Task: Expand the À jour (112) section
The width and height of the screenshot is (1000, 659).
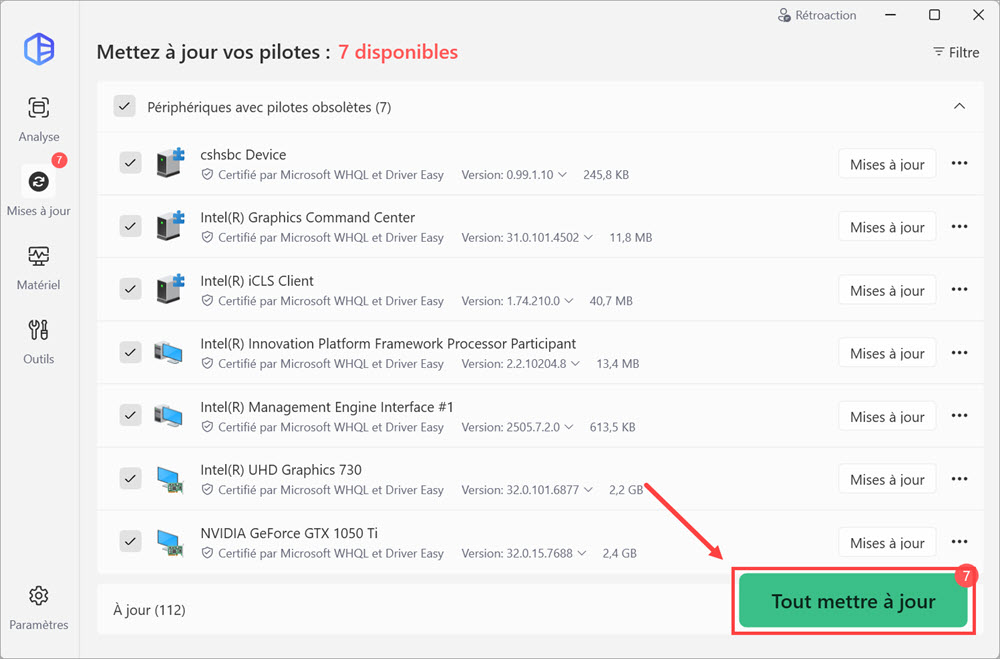Action: coord(149,610)
